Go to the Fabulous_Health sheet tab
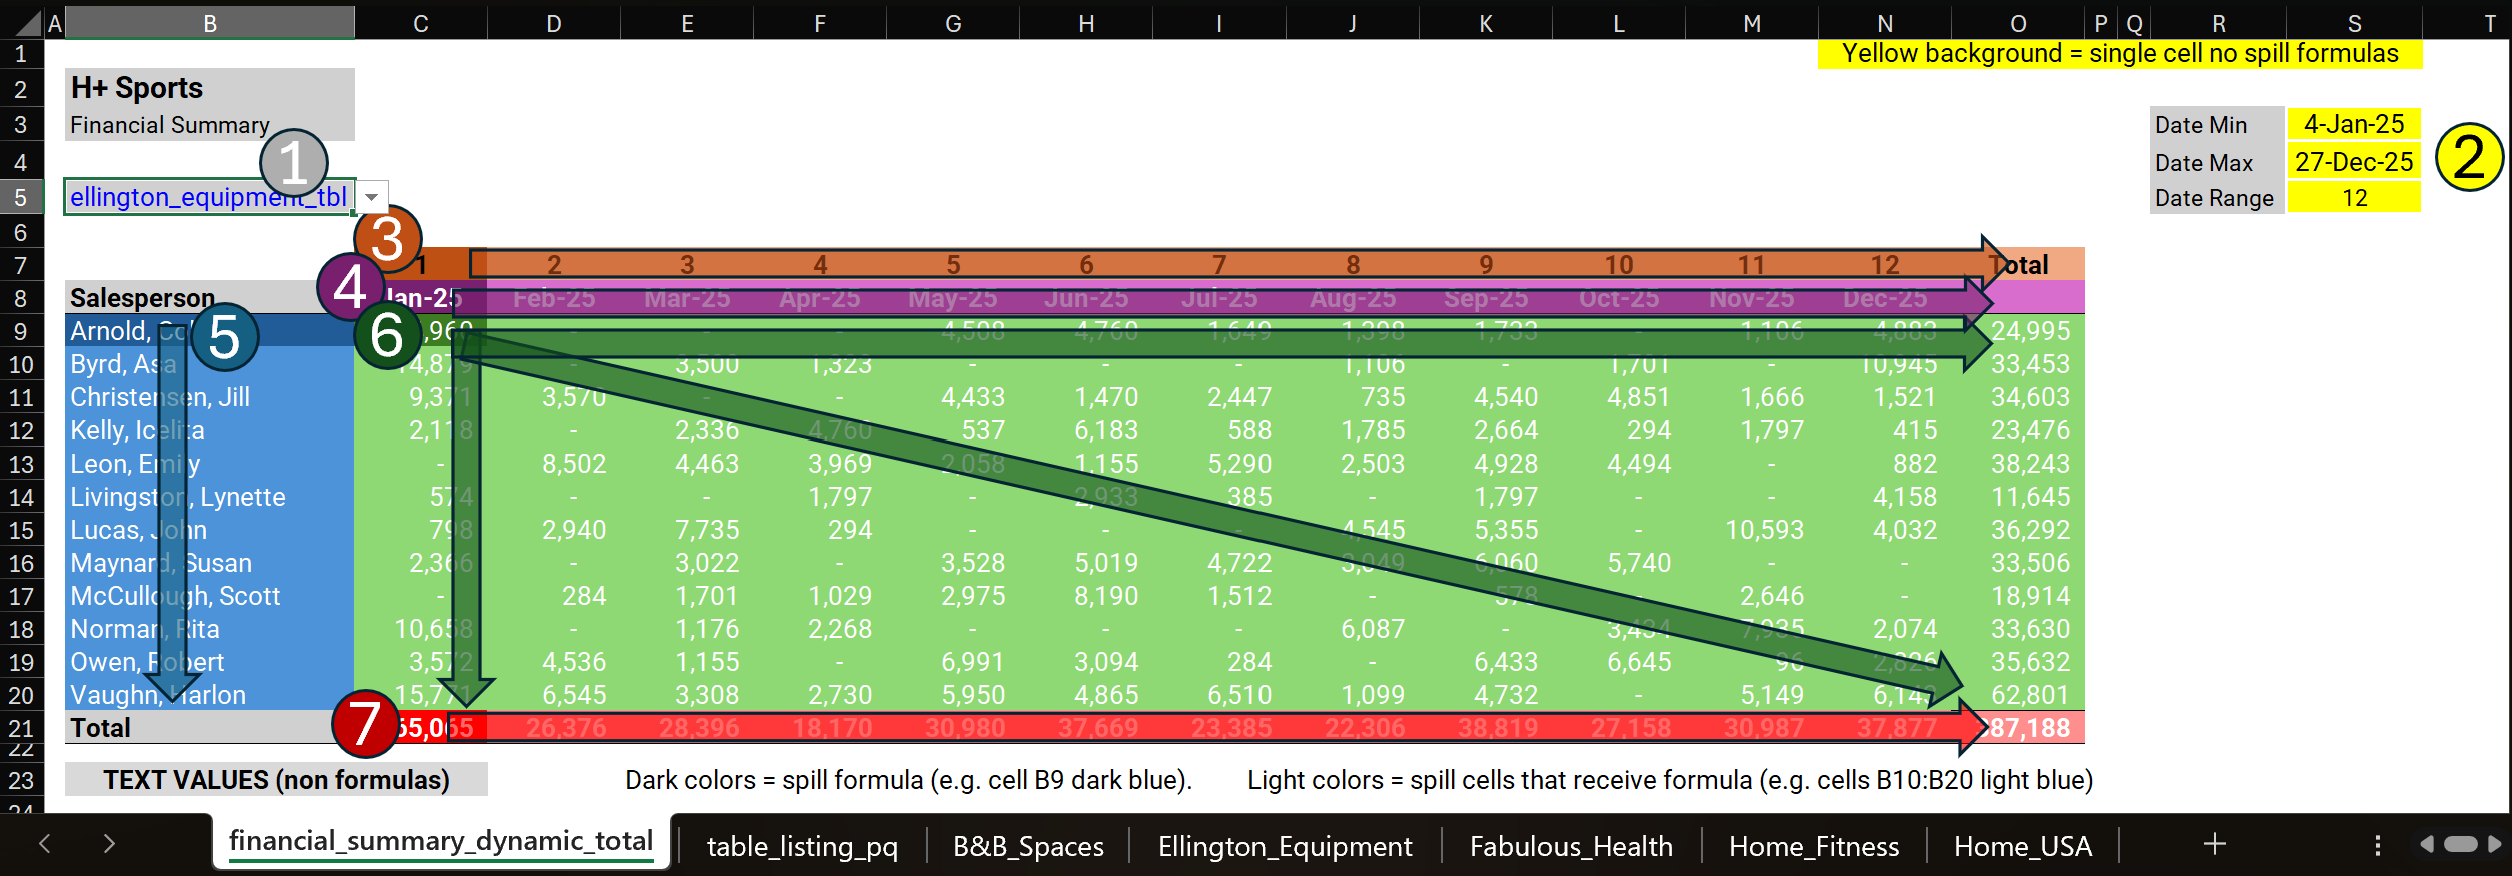This screenshot has height=876, width=2512. pyautogui.click(x=1570, y=846)
